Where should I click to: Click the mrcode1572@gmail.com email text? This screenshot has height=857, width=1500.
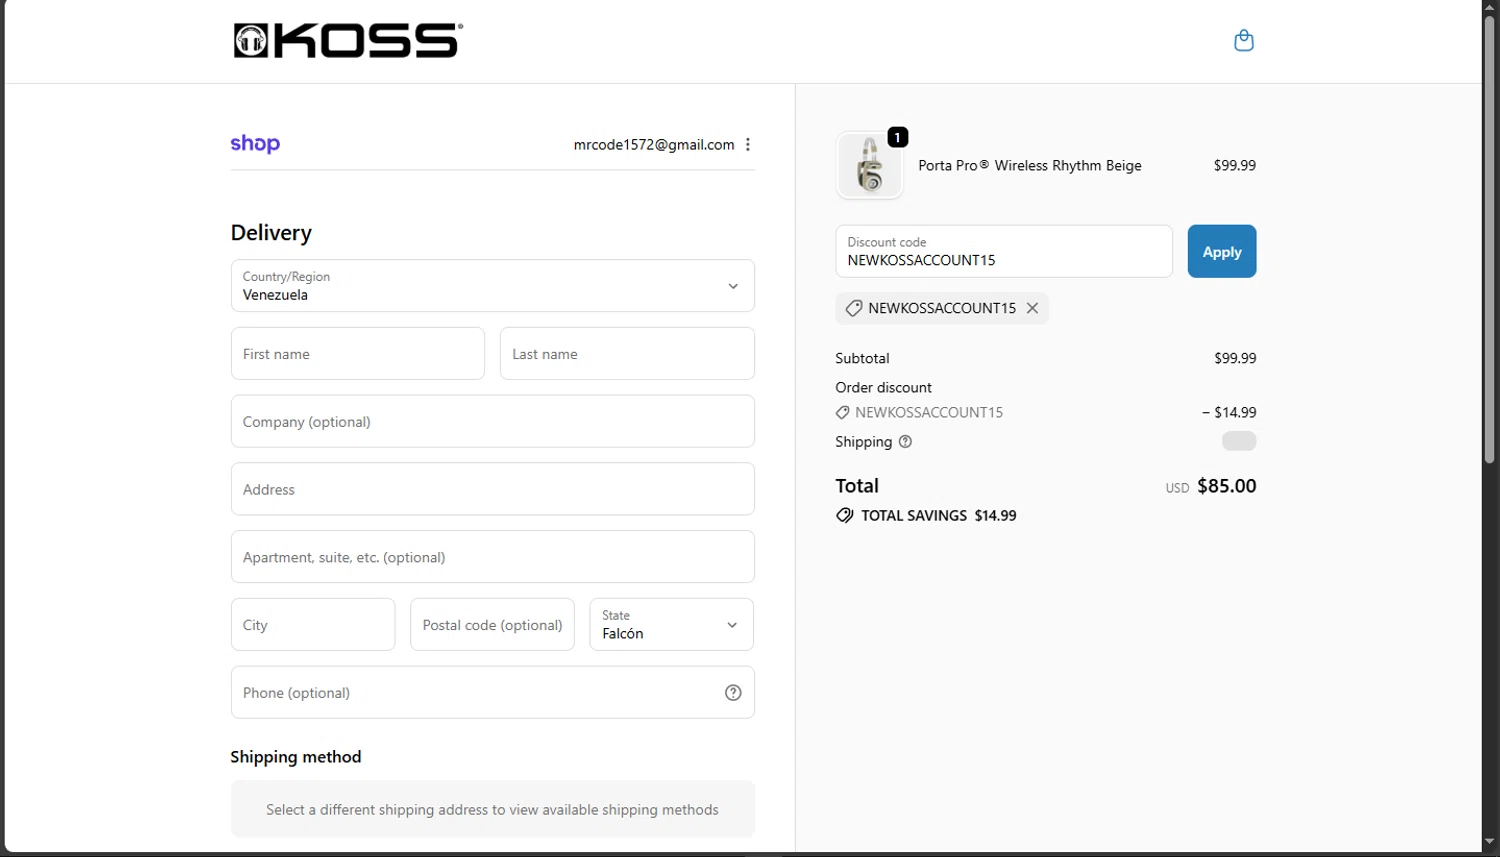tap(654, 145)
